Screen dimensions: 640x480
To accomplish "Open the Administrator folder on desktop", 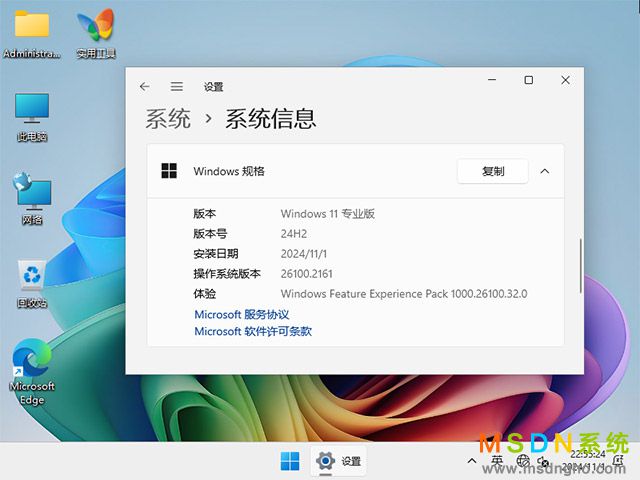I will point(32,35).
